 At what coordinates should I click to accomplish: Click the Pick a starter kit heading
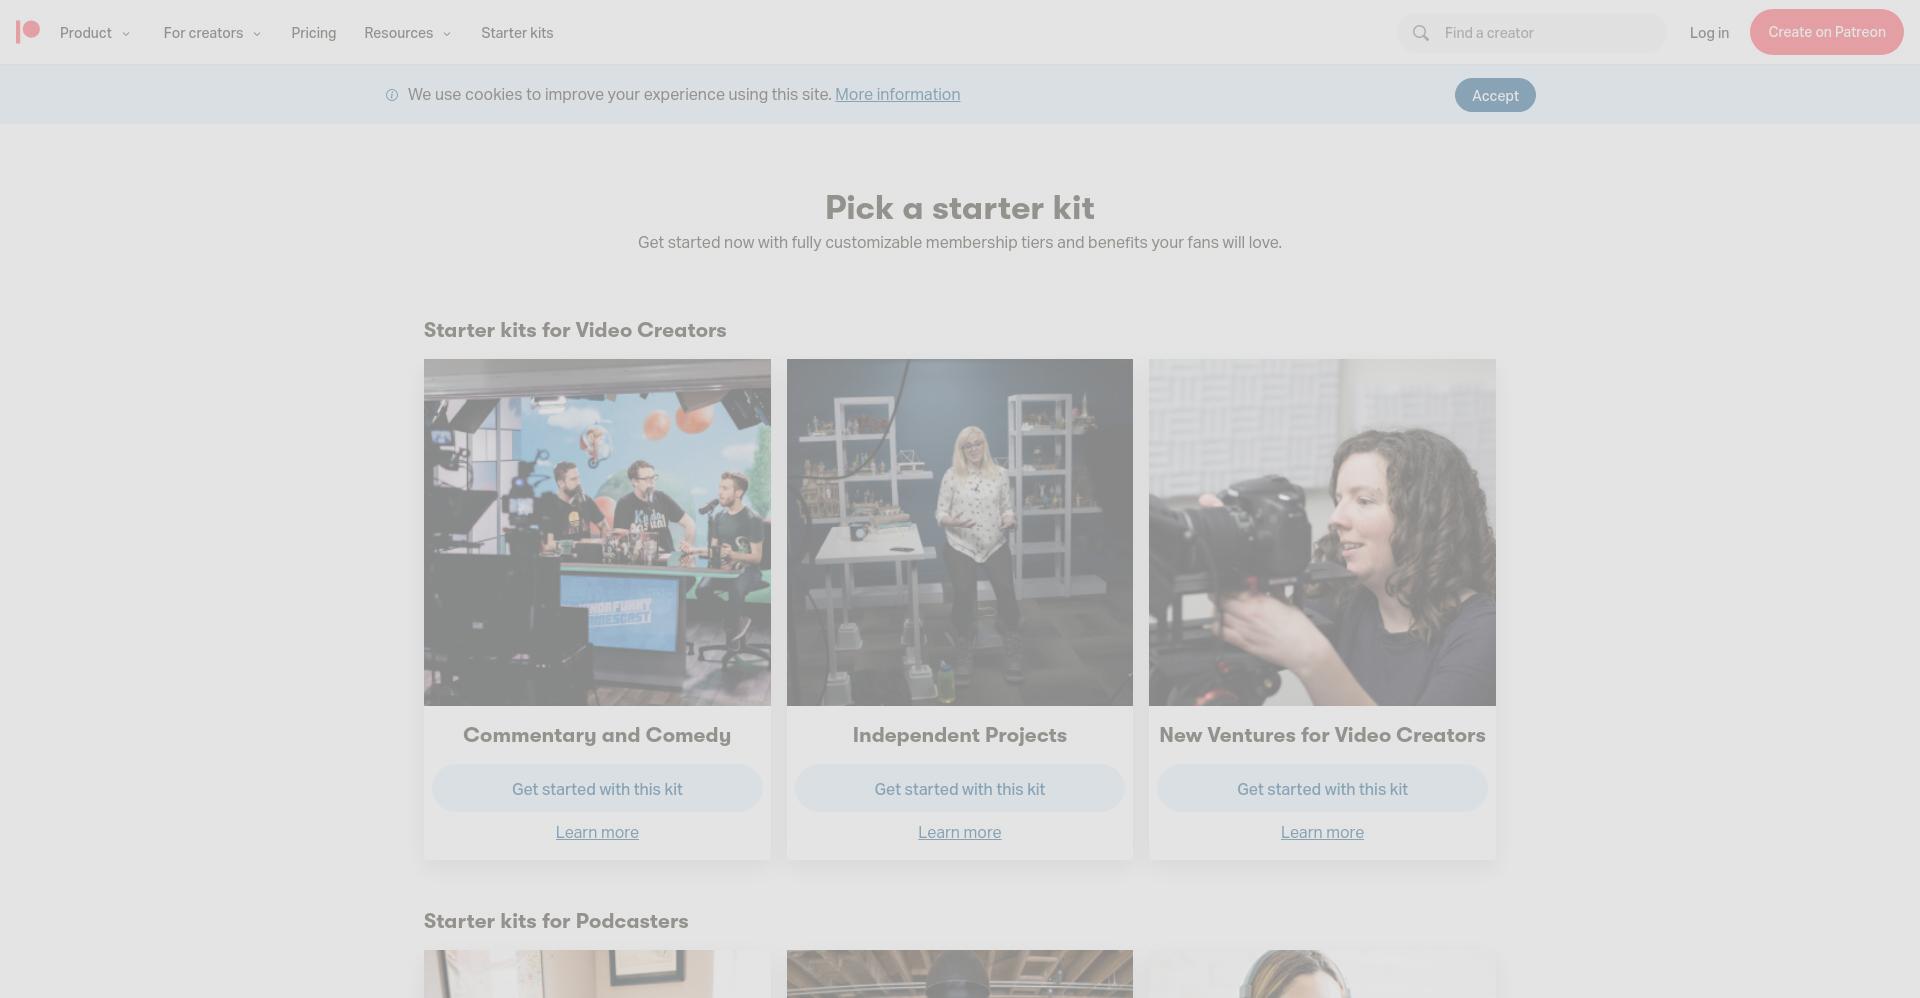click(x=960, y=208)
